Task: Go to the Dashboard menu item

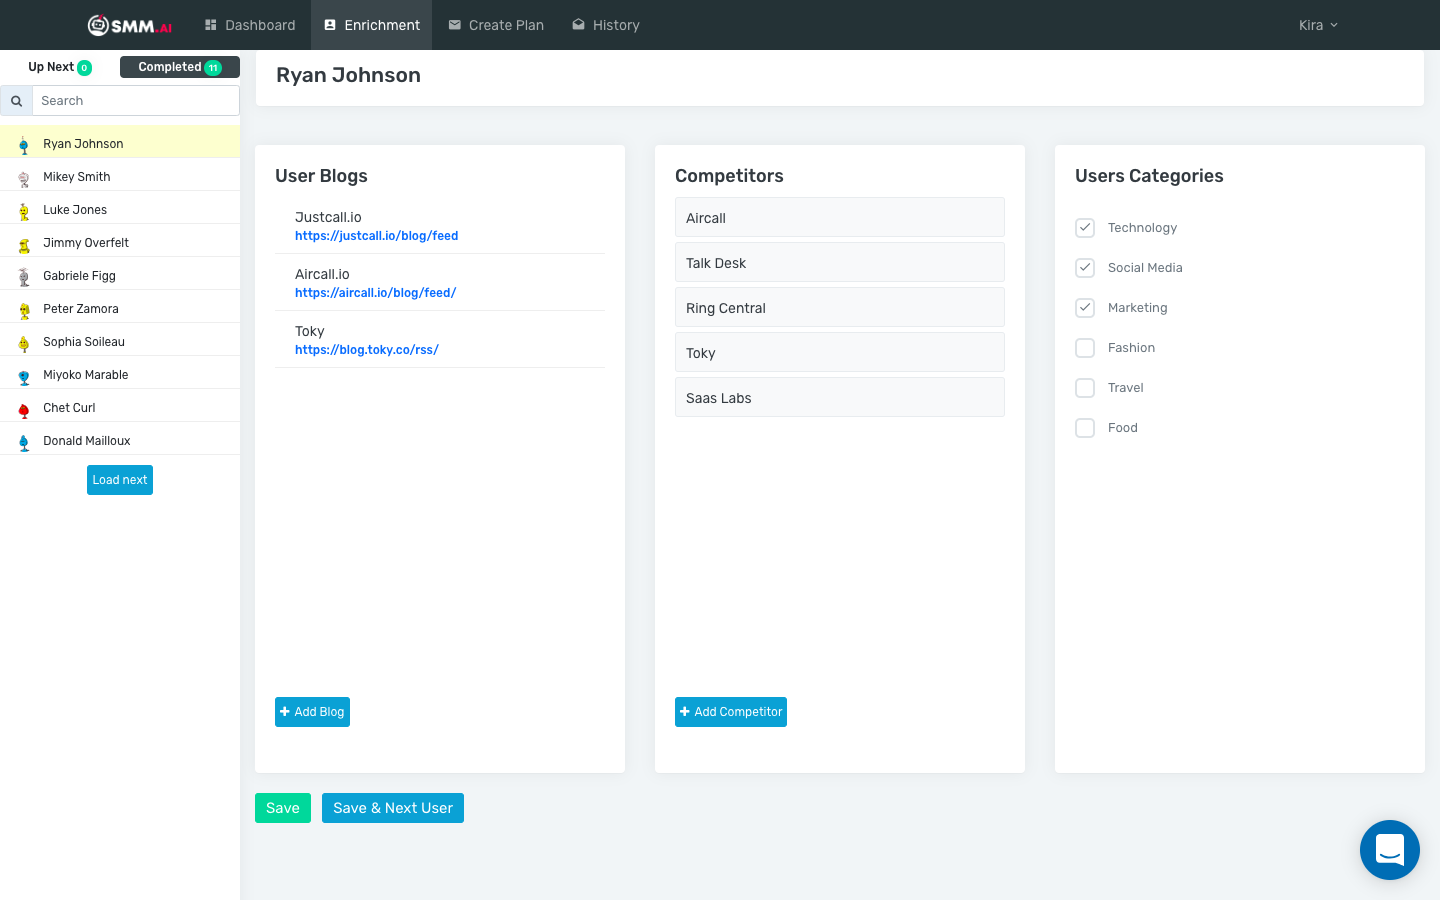Action: 250,25
